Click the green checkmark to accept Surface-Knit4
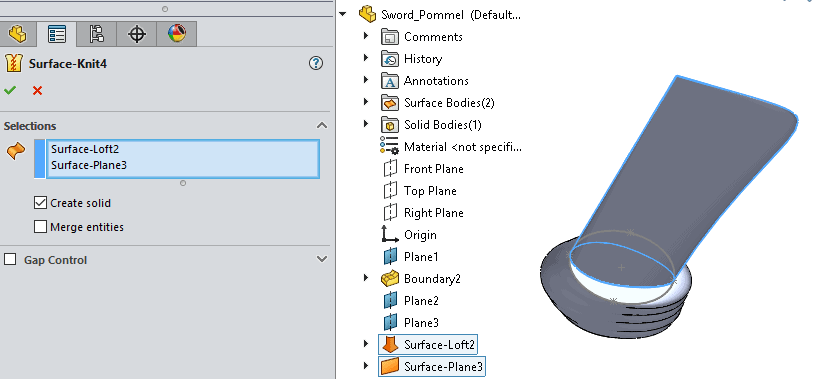Screen dimensions: 834x379 click(10, 90)
